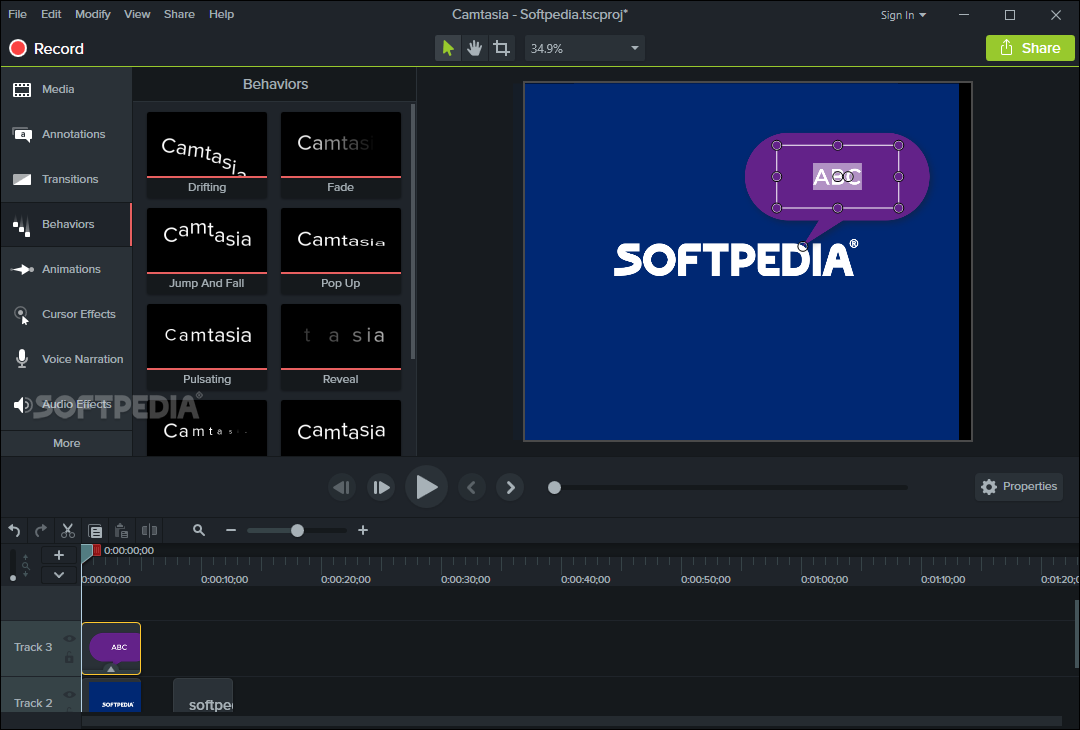
Task: Split the clip with Split icon
Action: tap(149, 531)
